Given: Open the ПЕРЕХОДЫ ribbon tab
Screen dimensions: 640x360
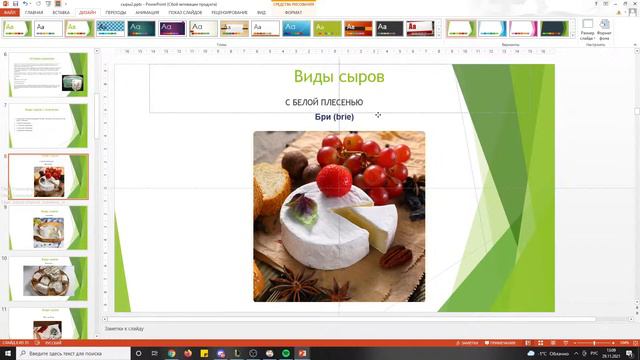Looking at the screenshot, I should pos(116,13).
